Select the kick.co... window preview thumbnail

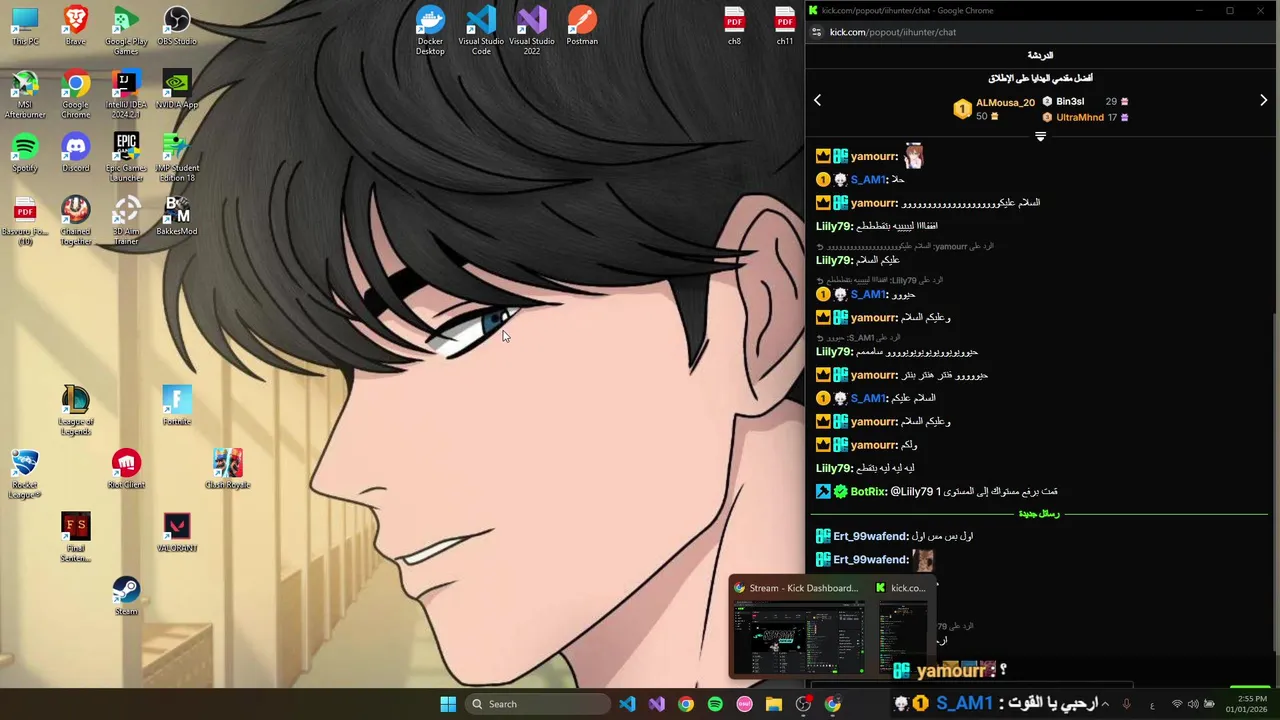click(x=902, y=628)
